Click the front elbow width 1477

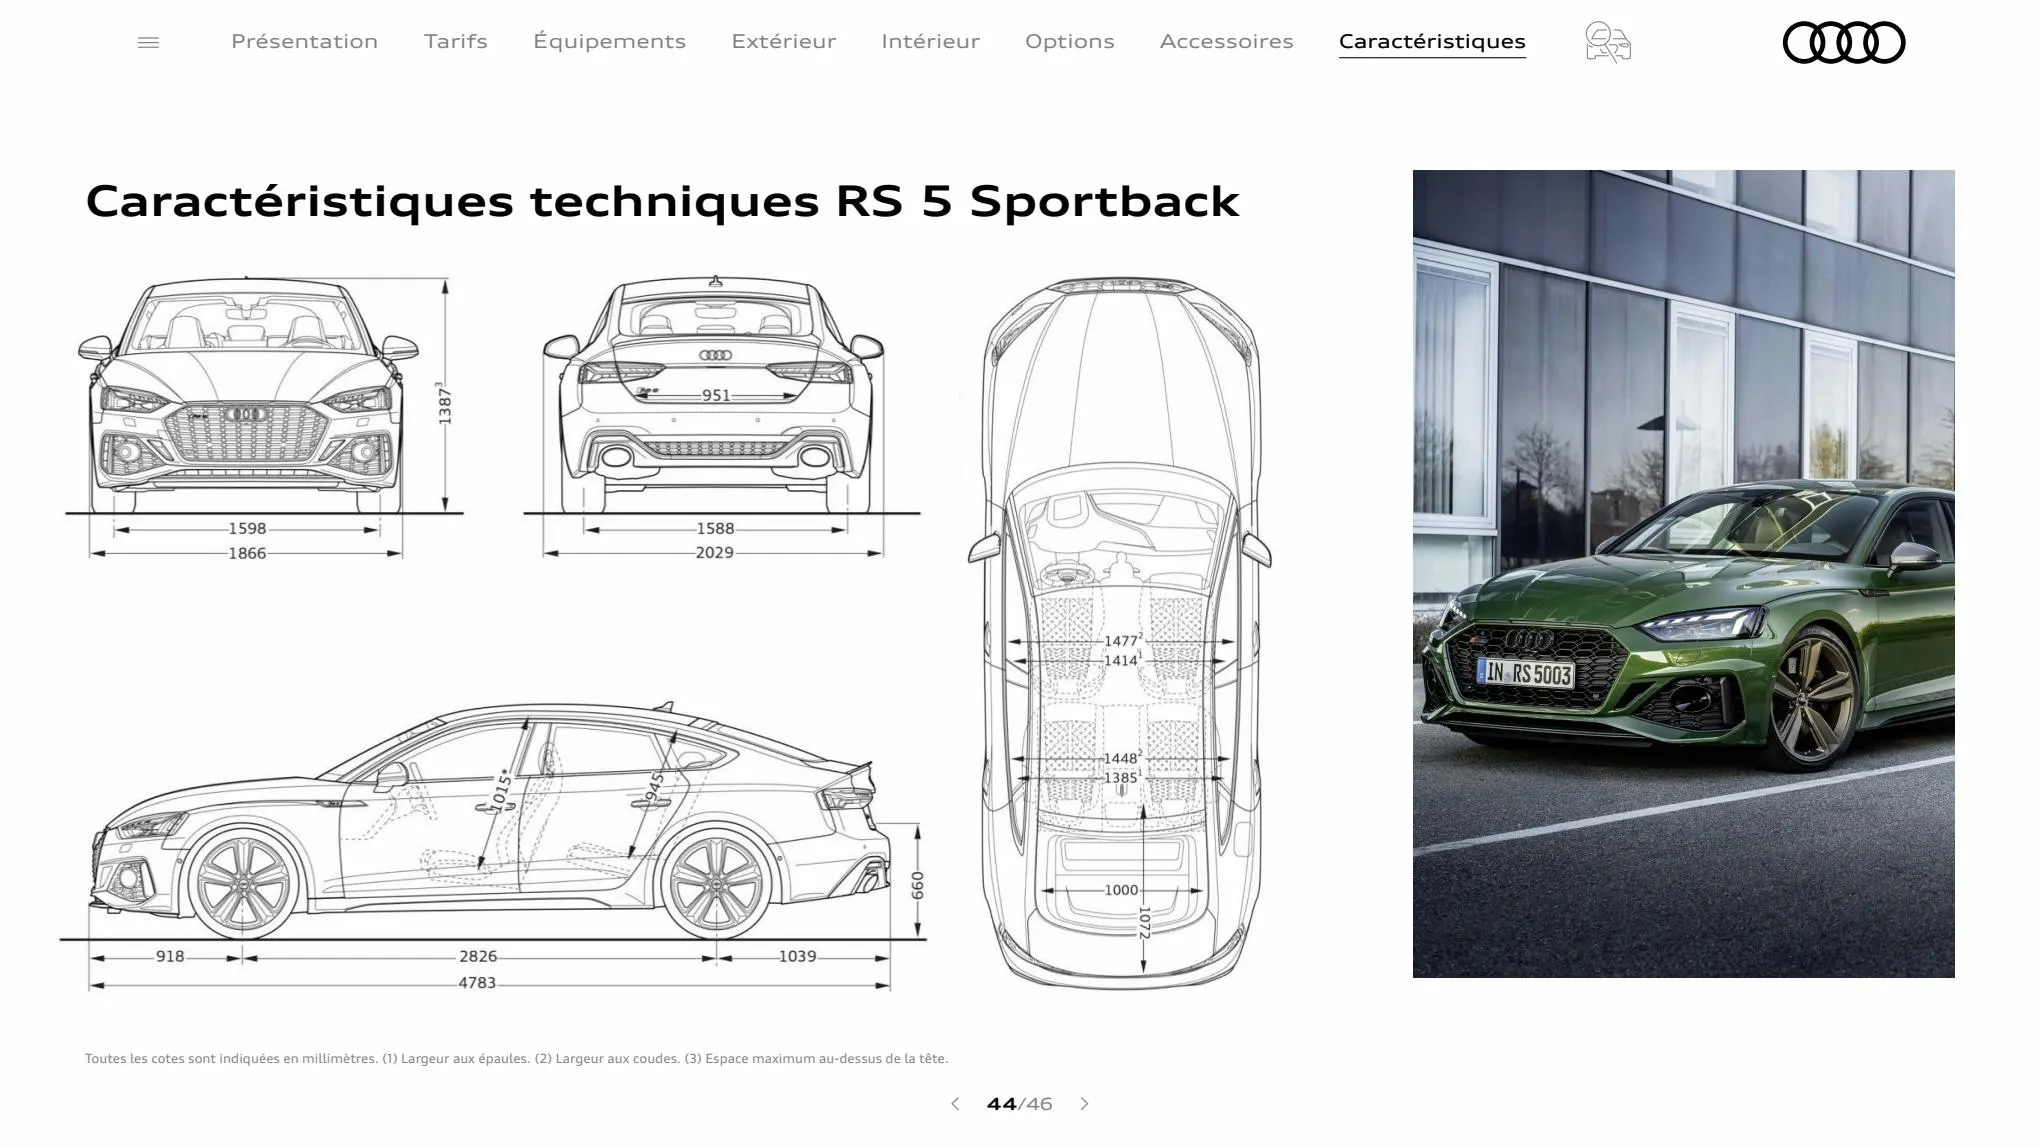point(1122,641)
